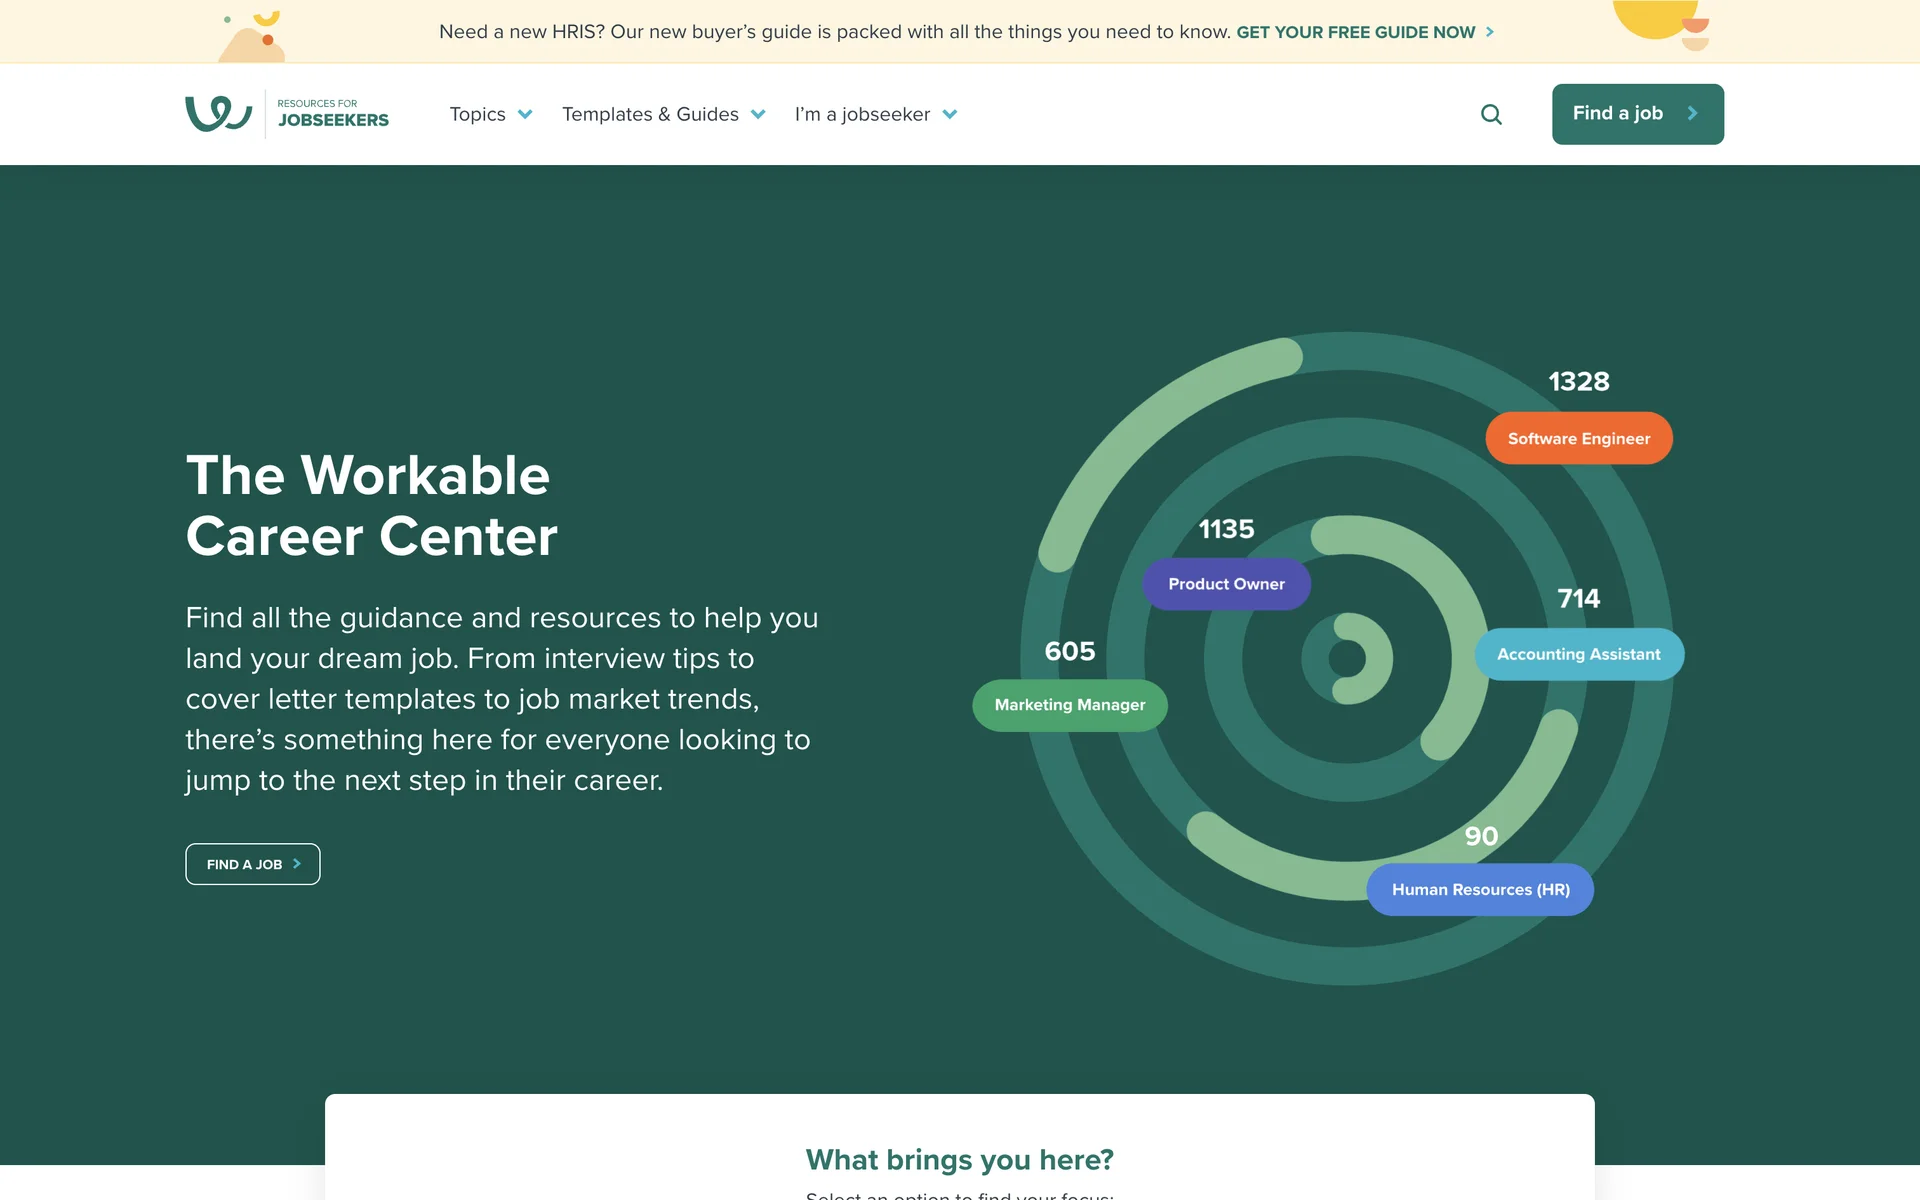Open the Templates & Guides menu
The image size is (1920, 1200).
click(x=650, y=114)
